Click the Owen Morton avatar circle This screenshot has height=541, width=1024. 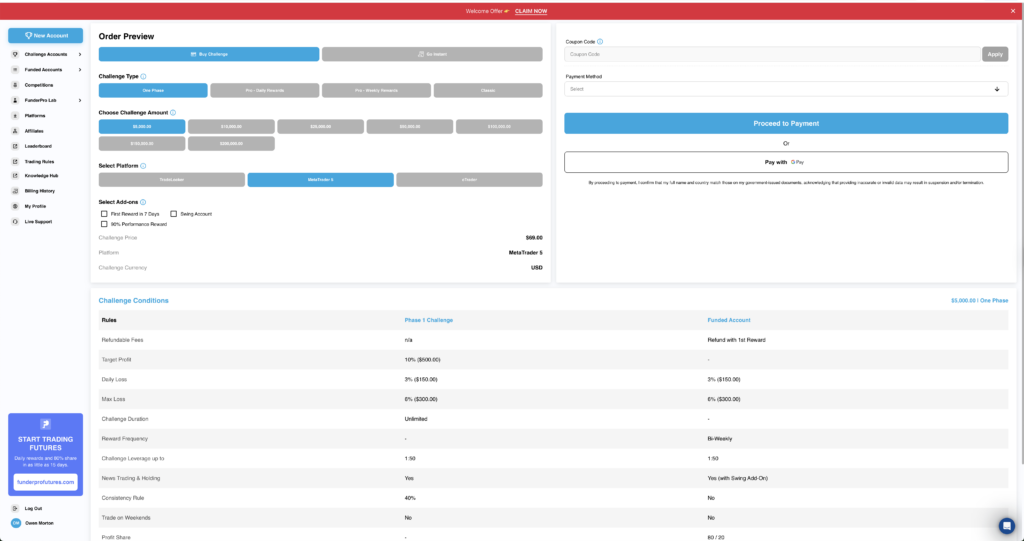click(x=16, y=523)
